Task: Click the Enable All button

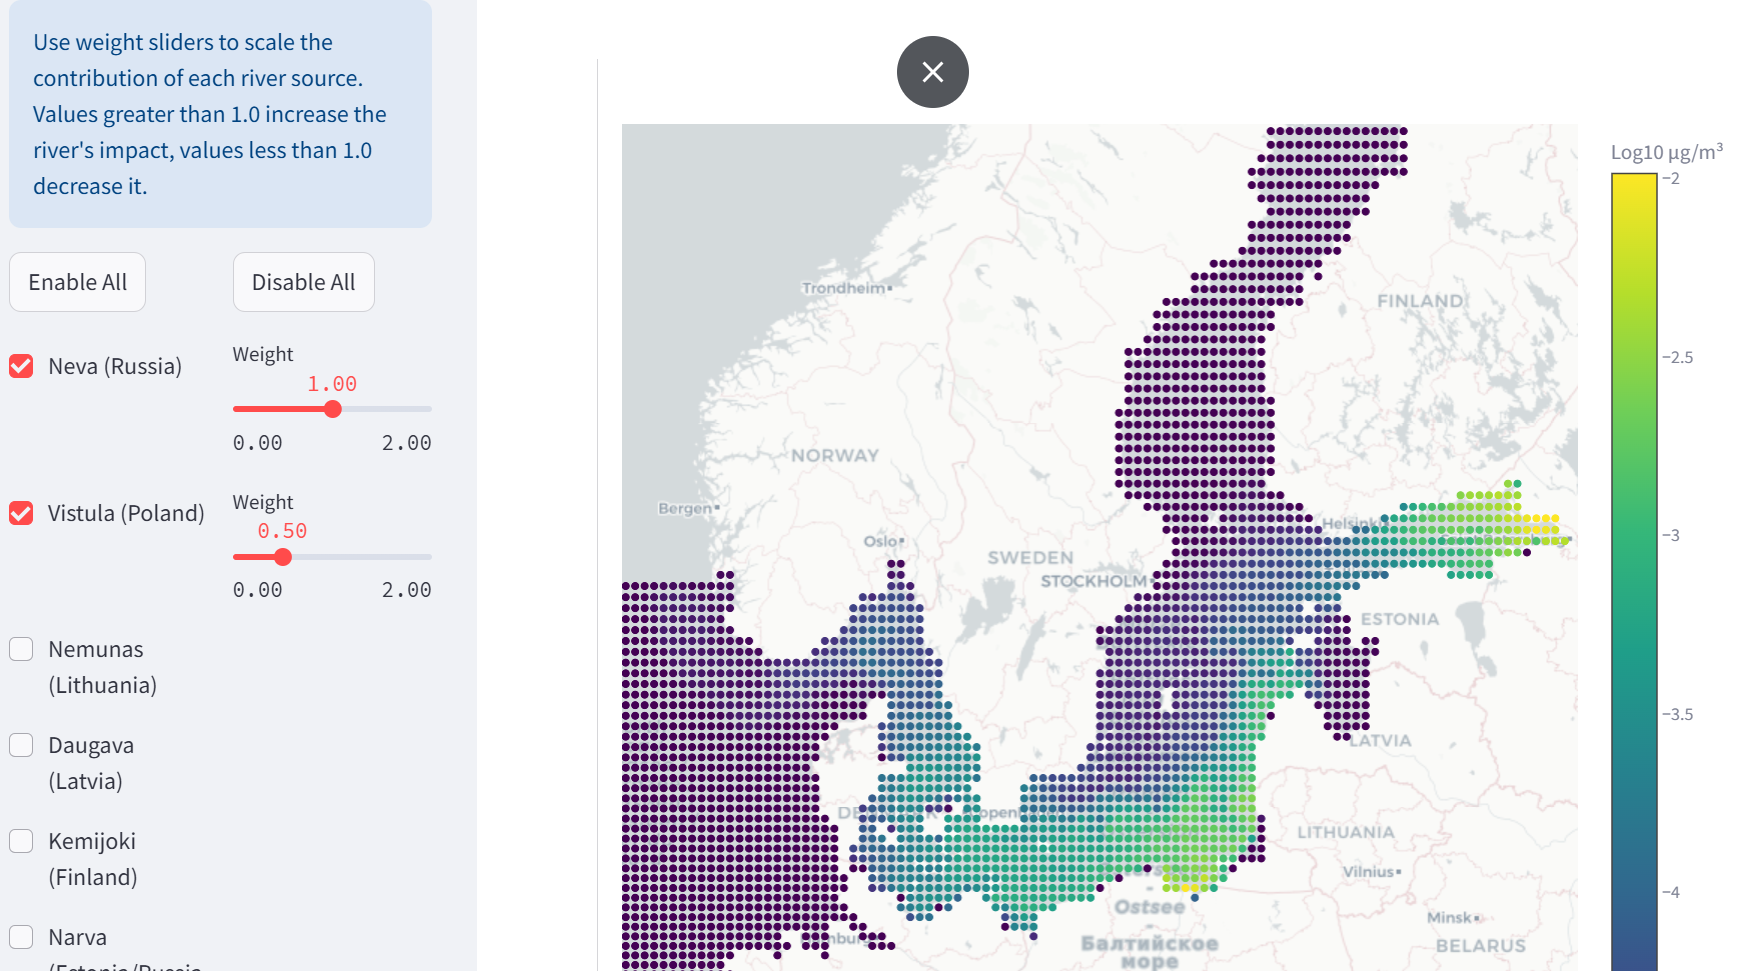Action: (x=77, y=282)
